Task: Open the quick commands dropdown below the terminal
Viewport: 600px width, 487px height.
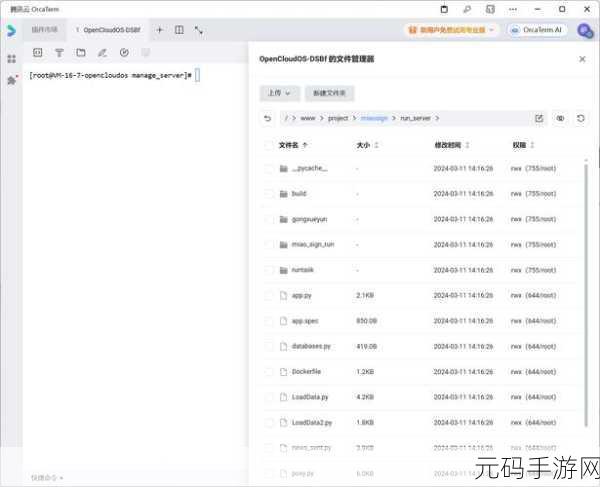Action: click(x=47, y=477)
